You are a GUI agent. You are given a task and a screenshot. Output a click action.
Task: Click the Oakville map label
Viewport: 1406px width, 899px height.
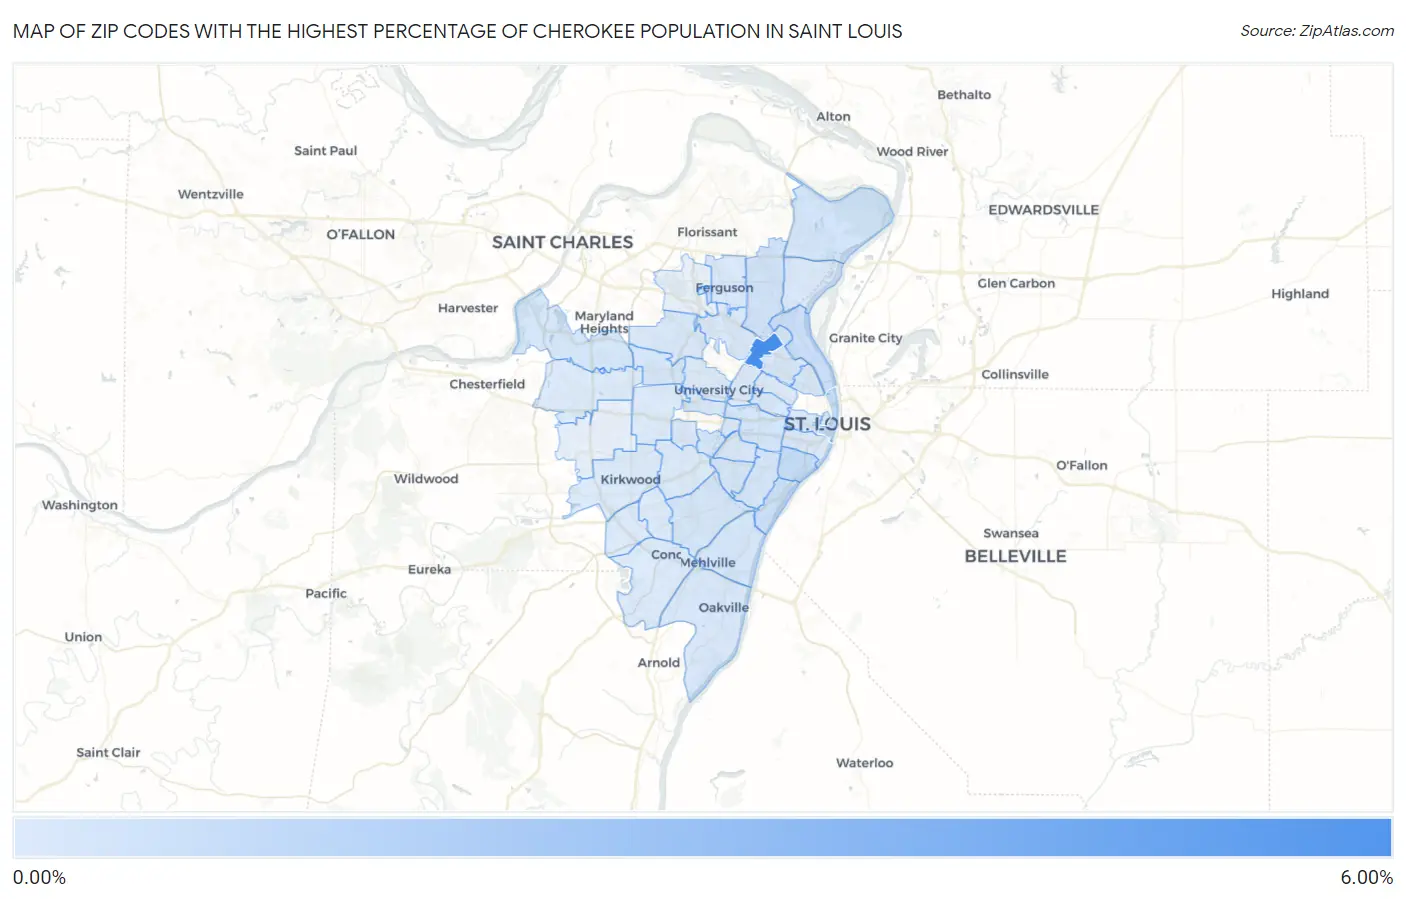coord(723,608)
